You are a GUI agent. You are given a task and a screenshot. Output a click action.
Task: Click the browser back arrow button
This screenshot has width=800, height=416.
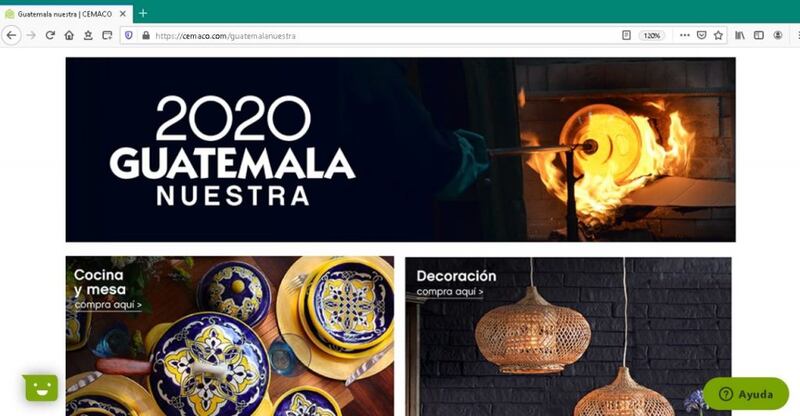[x=12, y=35]
